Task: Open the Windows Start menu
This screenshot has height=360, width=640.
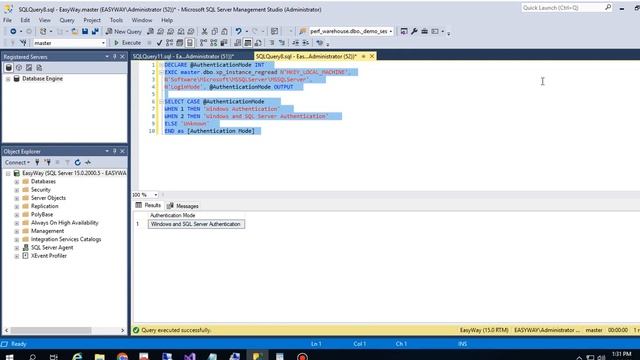Action: point(9,356)
